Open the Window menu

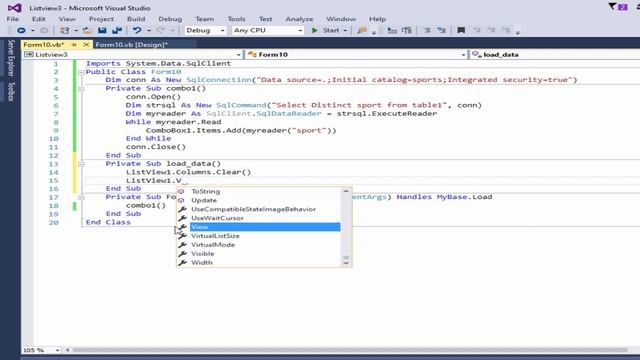[340, 19]
